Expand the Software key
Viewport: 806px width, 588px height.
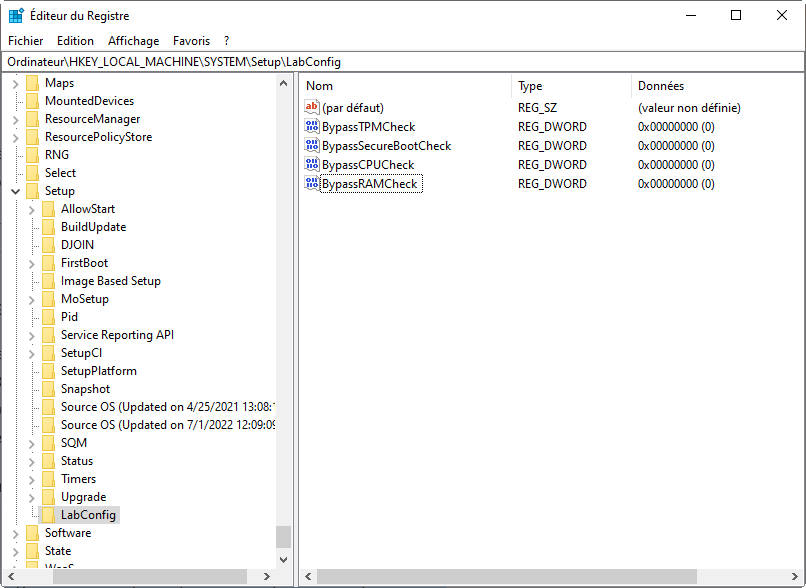click(x=16, y=533)
